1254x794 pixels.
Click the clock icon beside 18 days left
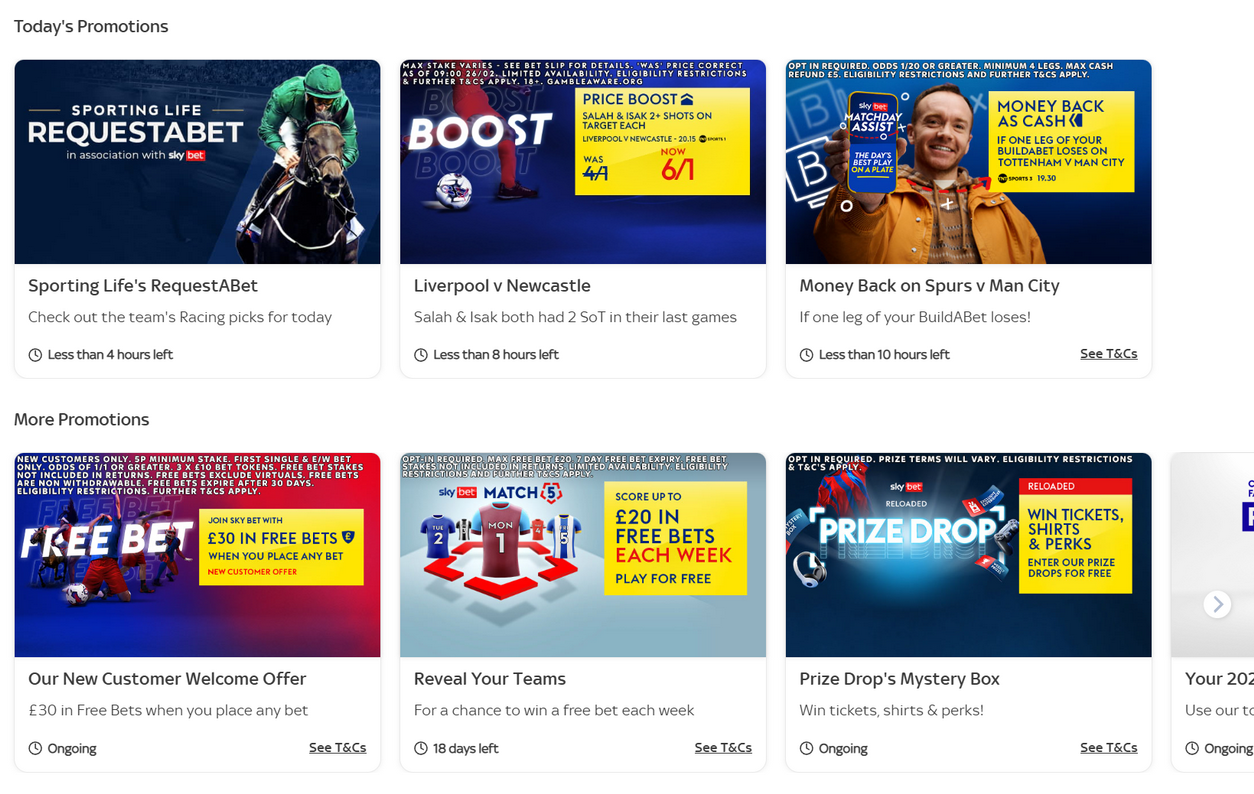(421, 748)
